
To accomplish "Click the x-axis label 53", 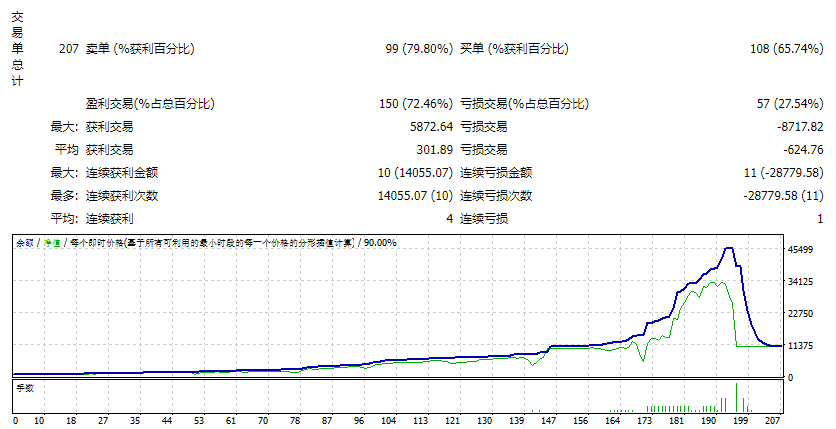I will coord(199,420).
